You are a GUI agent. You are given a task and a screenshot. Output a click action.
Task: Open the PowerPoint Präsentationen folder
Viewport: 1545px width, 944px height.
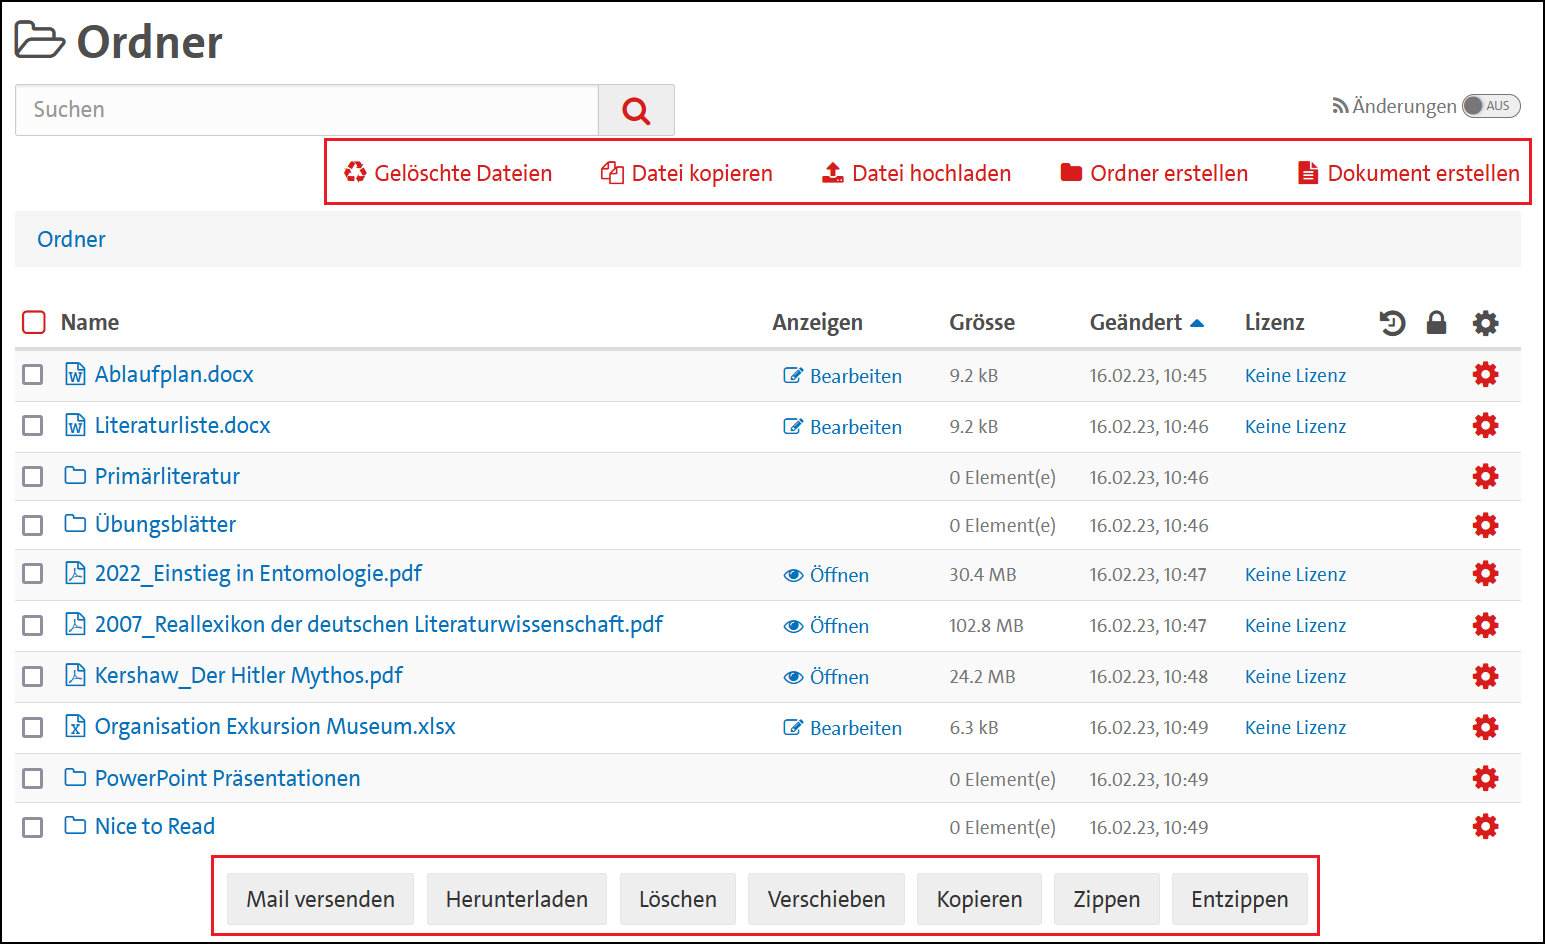tap(227, 779)
